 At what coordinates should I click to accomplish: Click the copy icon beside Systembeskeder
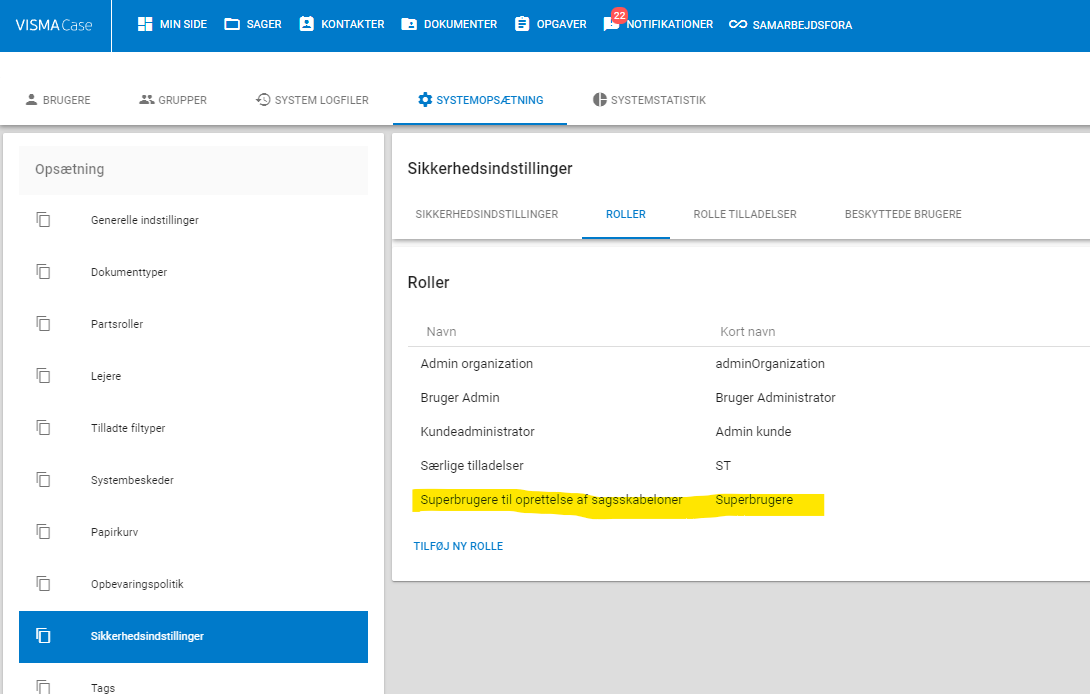click(43, 479)
